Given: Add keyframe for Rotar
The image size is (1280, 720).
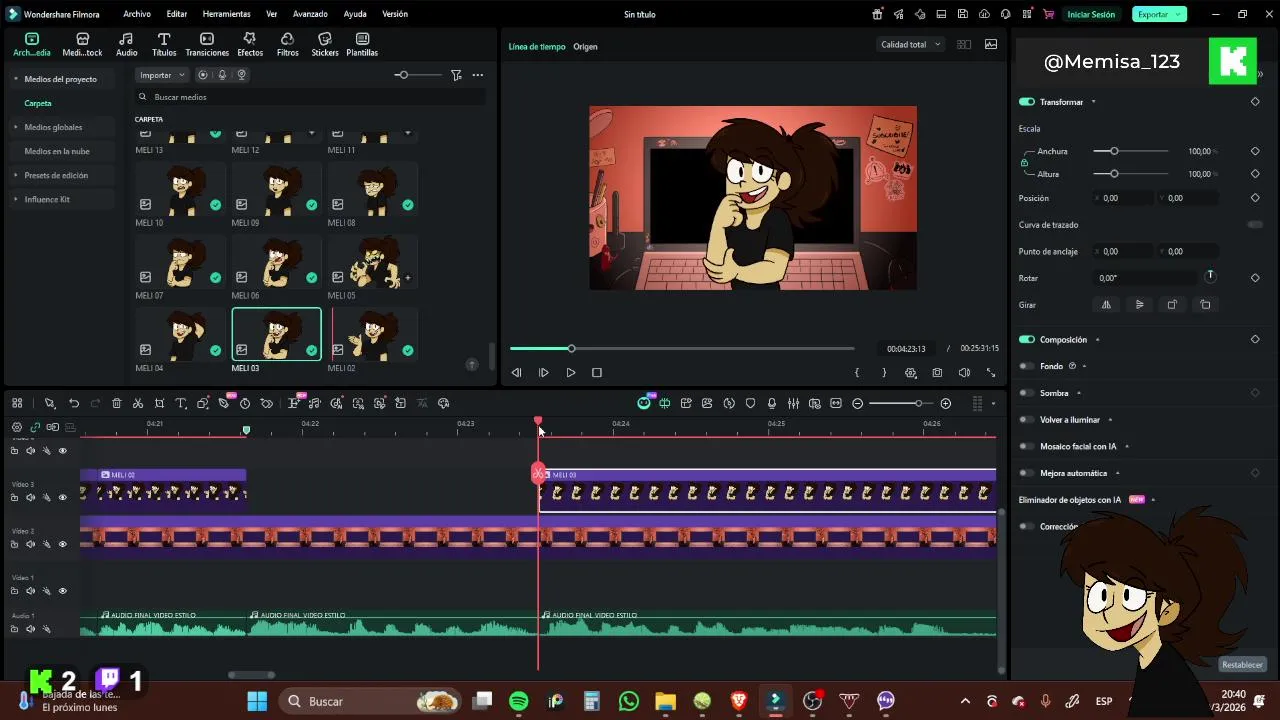Looking at the screenshot, I should (x=1255, y=278).
